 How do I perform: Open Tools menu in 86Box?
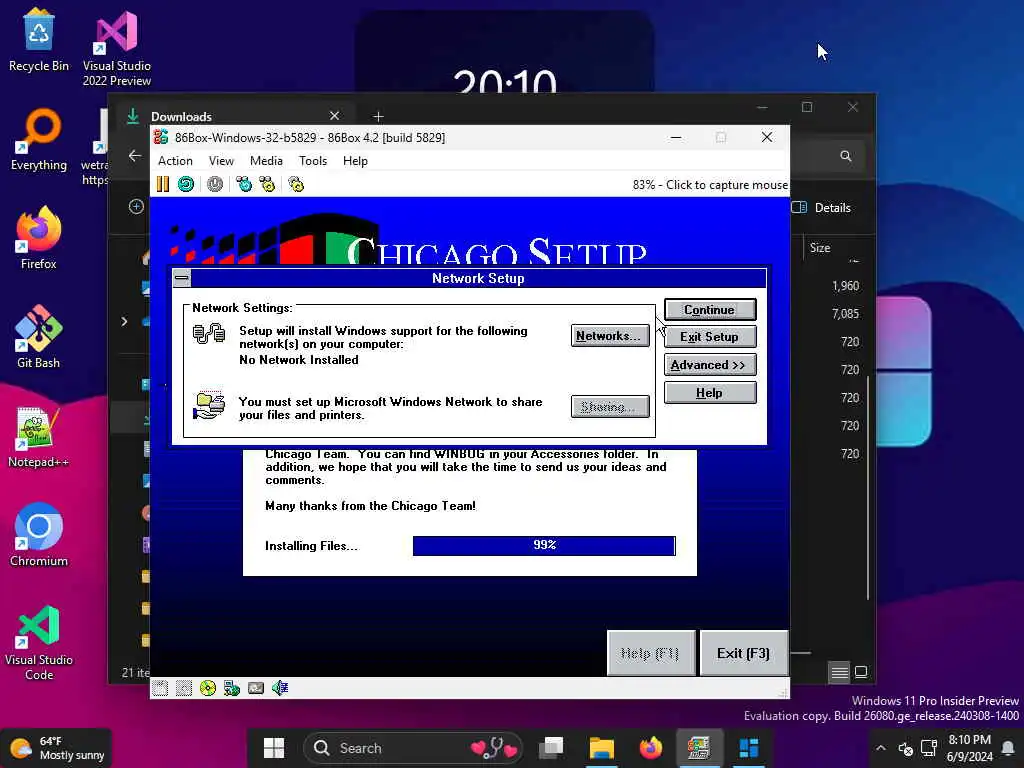[313, 161]
